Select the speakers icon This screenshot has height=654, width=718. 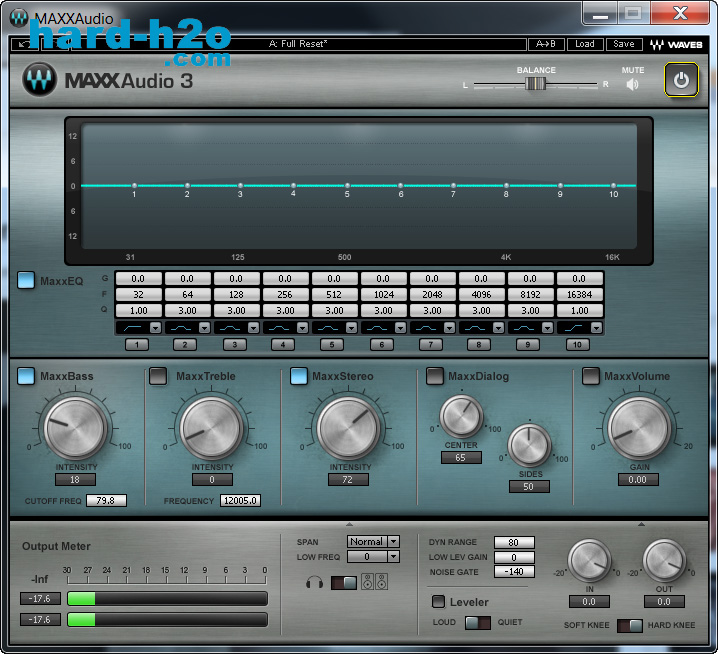coord(375,582)
